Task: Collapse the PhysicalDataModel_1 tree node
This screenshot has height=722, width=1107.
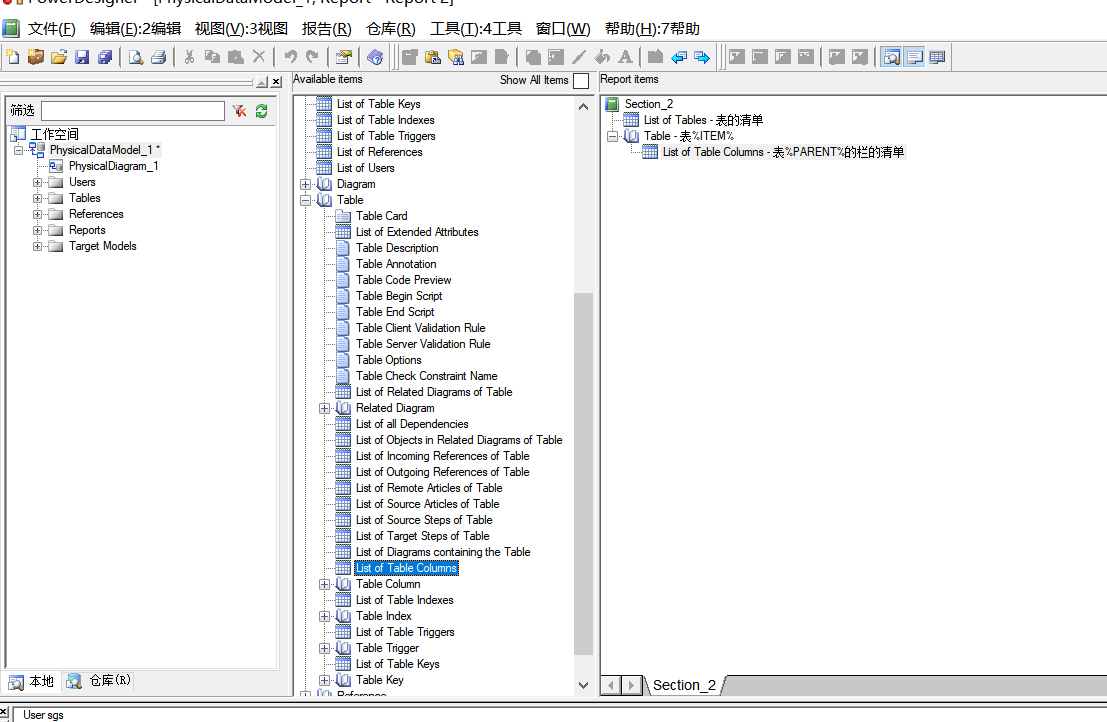Action: pyautogui.click(x=18, y=150)
